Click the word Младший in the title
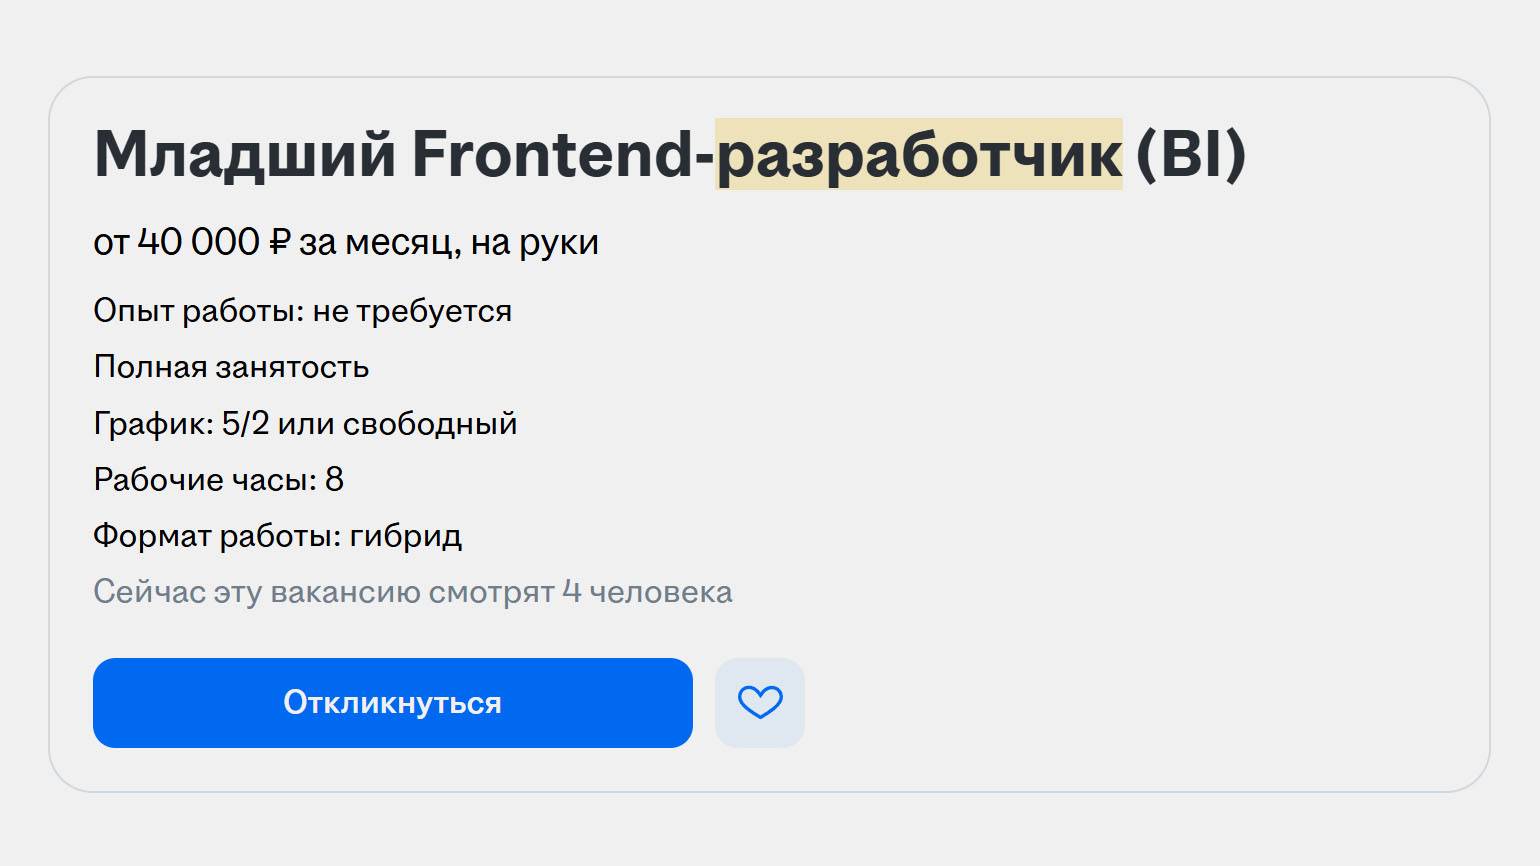Image resolution: width=1540 pixels, height=866 pixels. pos(245,155)
